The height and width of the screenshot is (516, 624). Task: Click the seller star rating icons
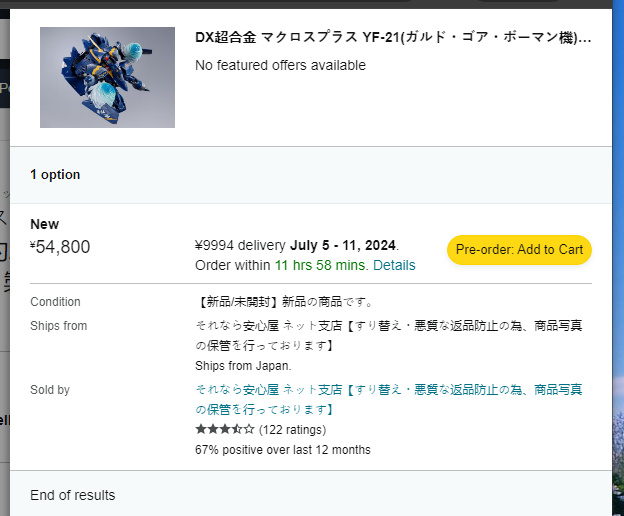tap(225, 429)
